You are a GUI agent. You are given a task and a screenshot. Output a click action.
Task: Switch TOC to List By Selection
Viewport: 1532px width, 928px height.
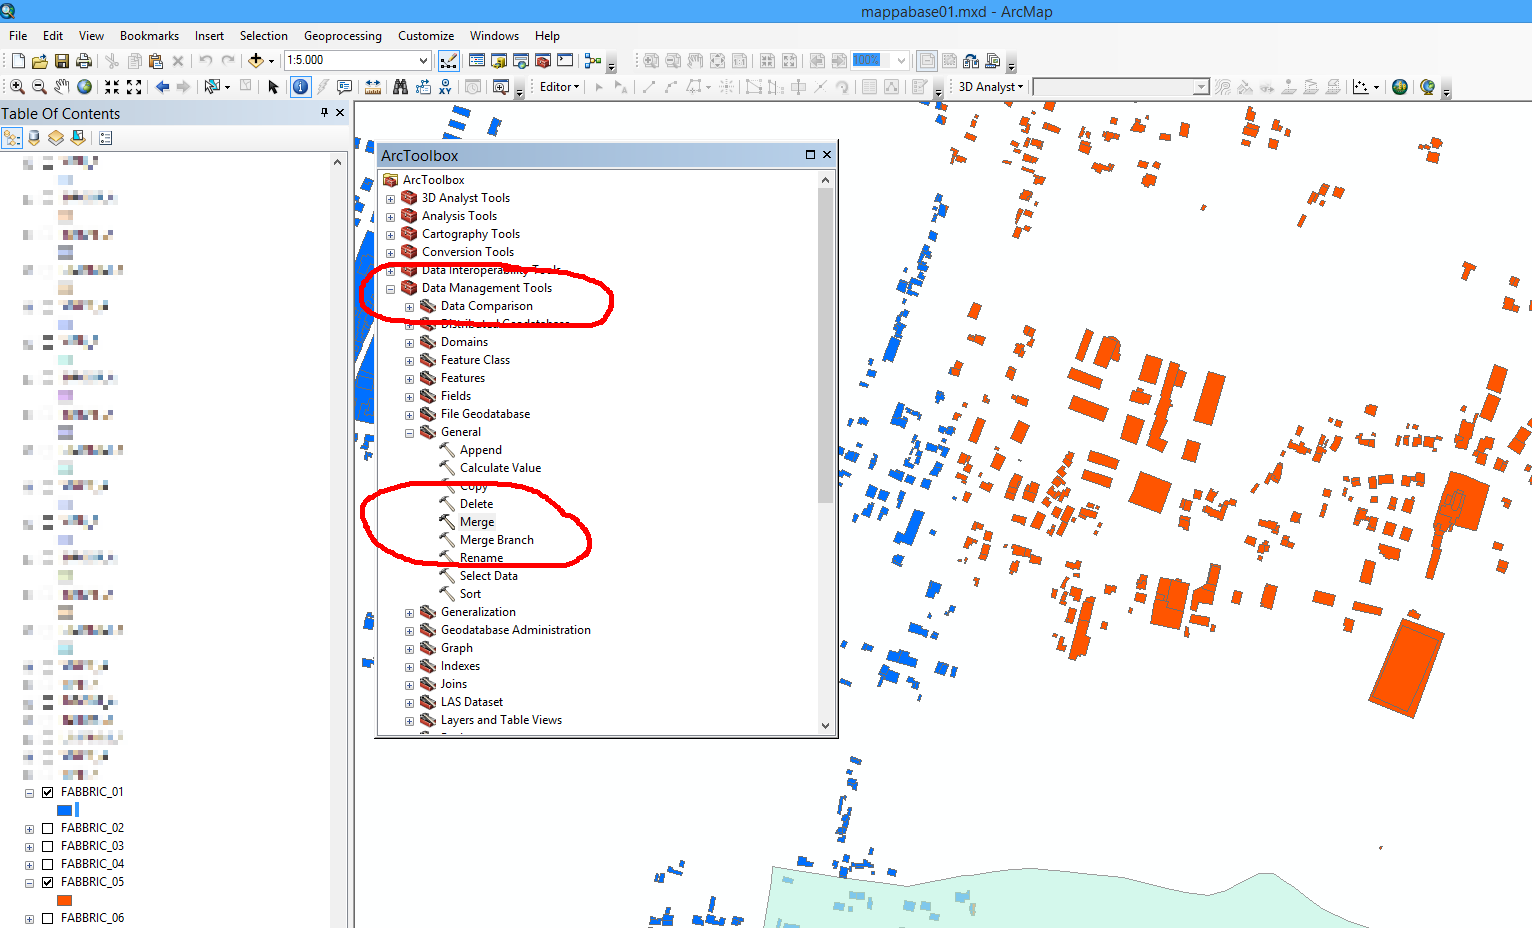(78, 138)
